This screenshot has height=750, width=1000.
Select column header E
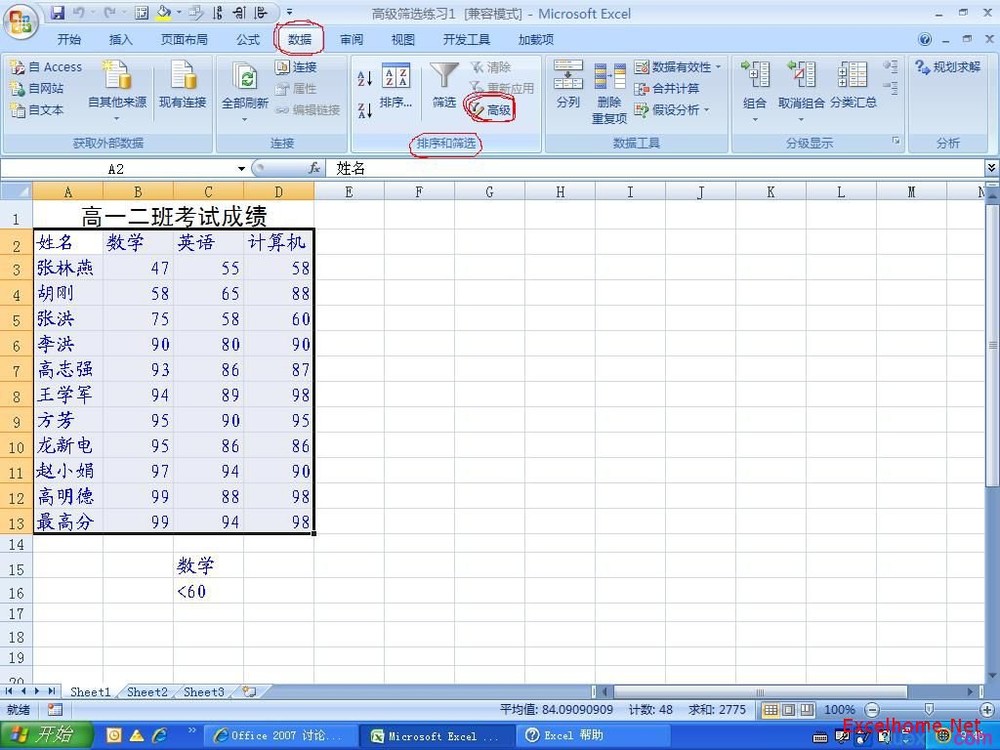tap(349, 191)
